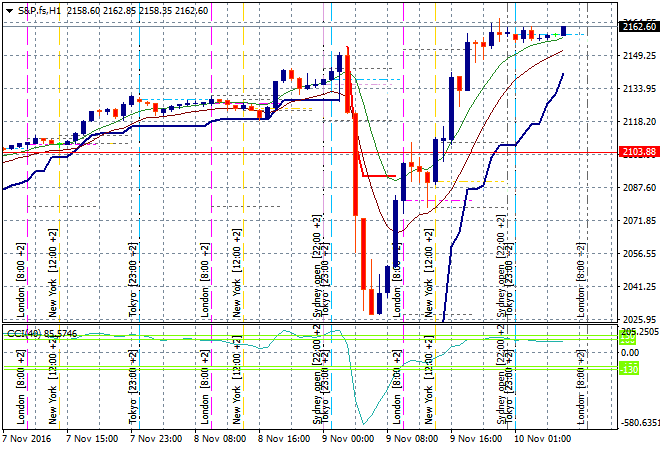Select the current price tag 2162.60
Screen dimensions: 660x450
coord(639,27)
